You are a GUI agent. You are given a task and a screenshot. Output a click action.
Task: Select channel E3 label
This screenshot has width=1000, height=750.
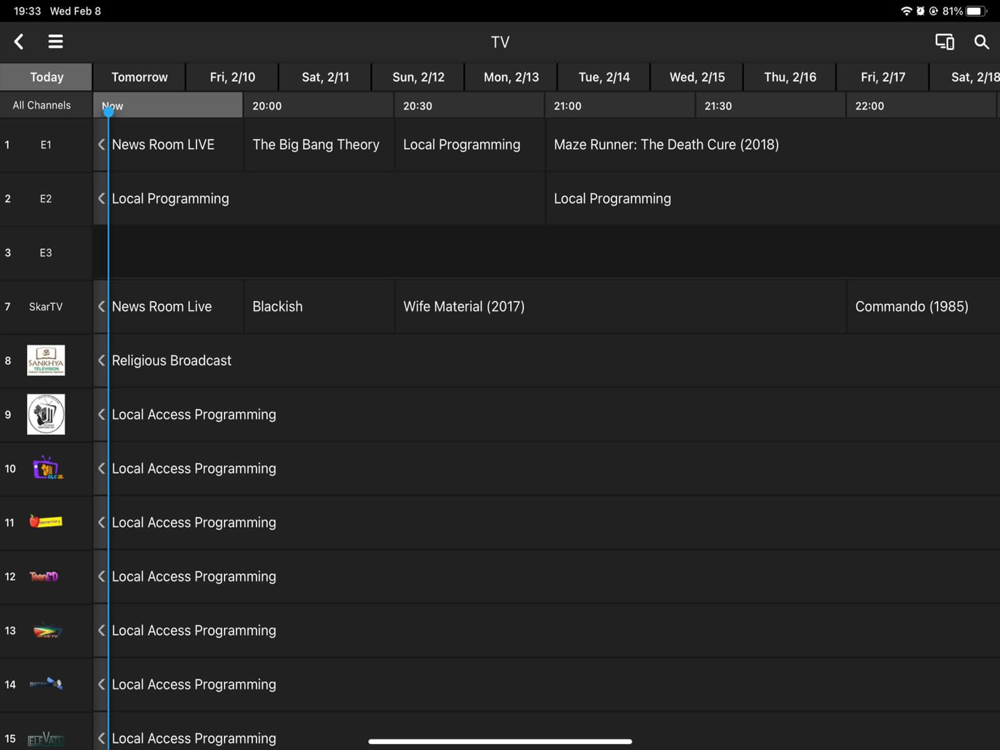(x=46, y=253)
